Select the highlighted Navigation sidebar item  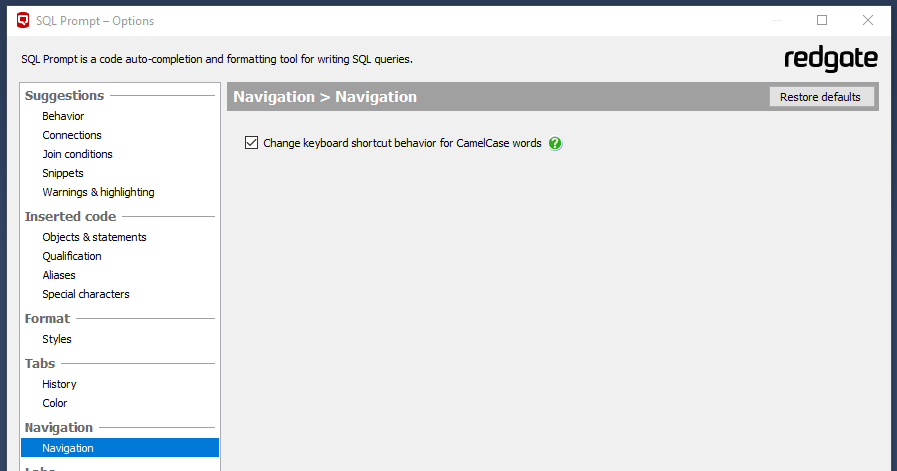coord(68,448)
